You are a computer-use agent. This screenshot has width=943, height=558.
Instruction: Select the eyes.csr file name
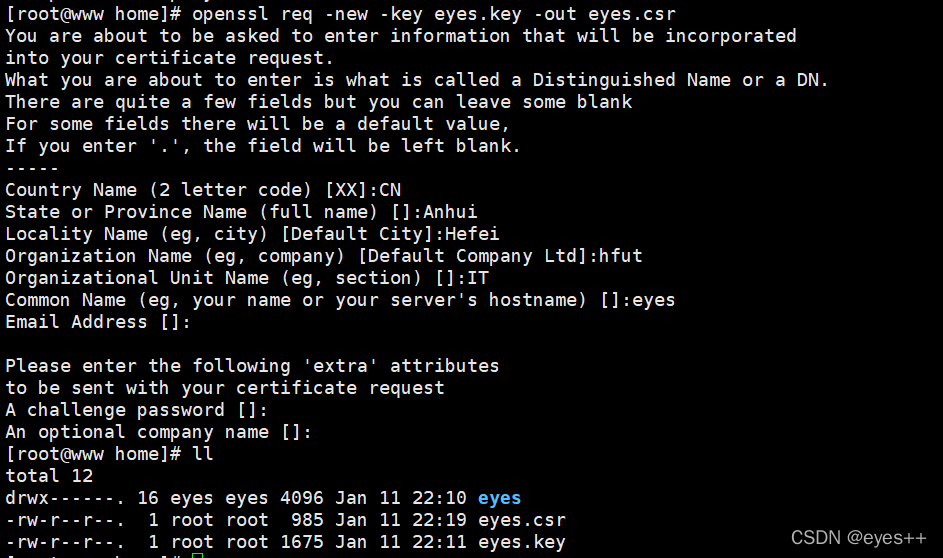(x=521, y=520)
